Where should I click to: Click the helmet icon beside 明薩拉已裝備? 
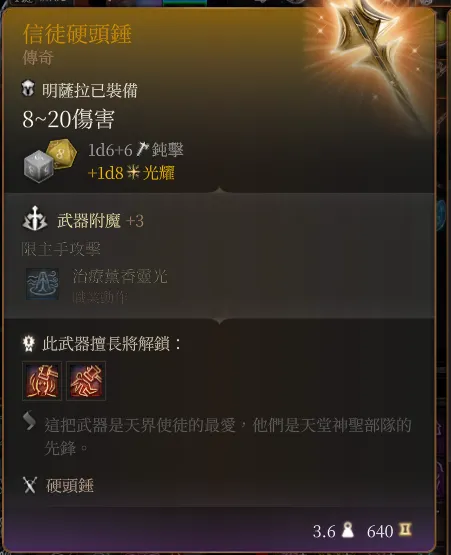tap(28, 88)
